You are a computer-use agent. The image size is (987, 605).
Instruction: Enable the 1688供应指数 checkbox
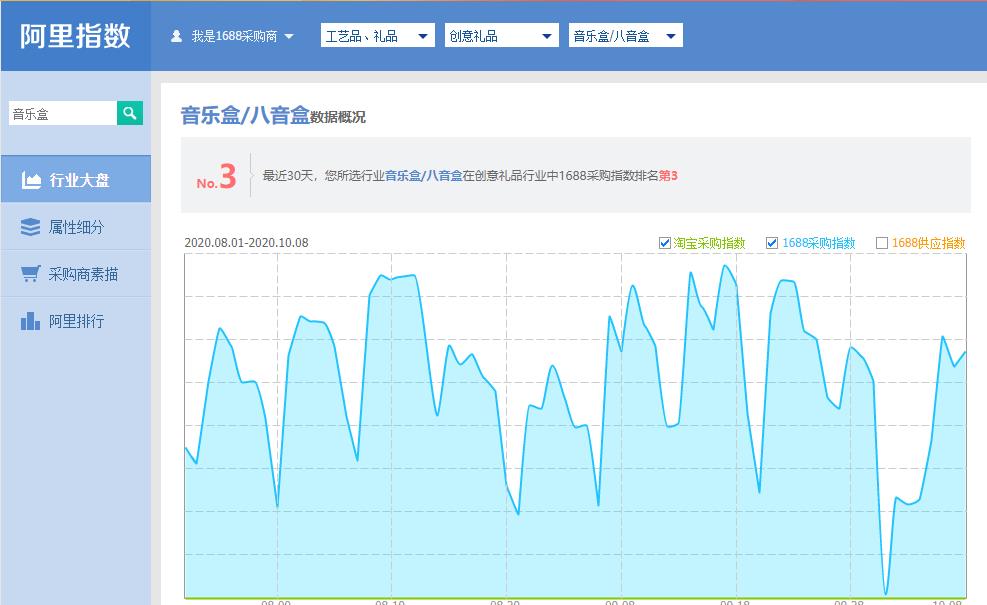881,242
